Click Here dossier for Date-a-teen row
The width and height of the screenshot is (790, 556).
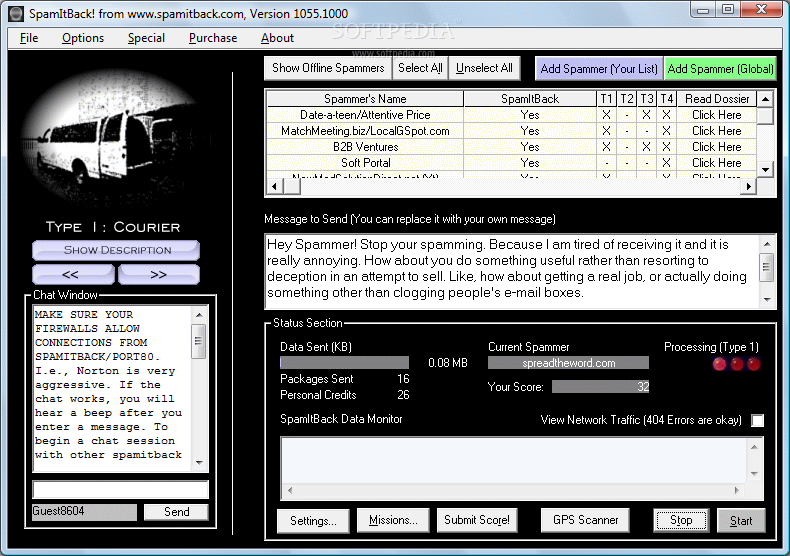(717, 115)
